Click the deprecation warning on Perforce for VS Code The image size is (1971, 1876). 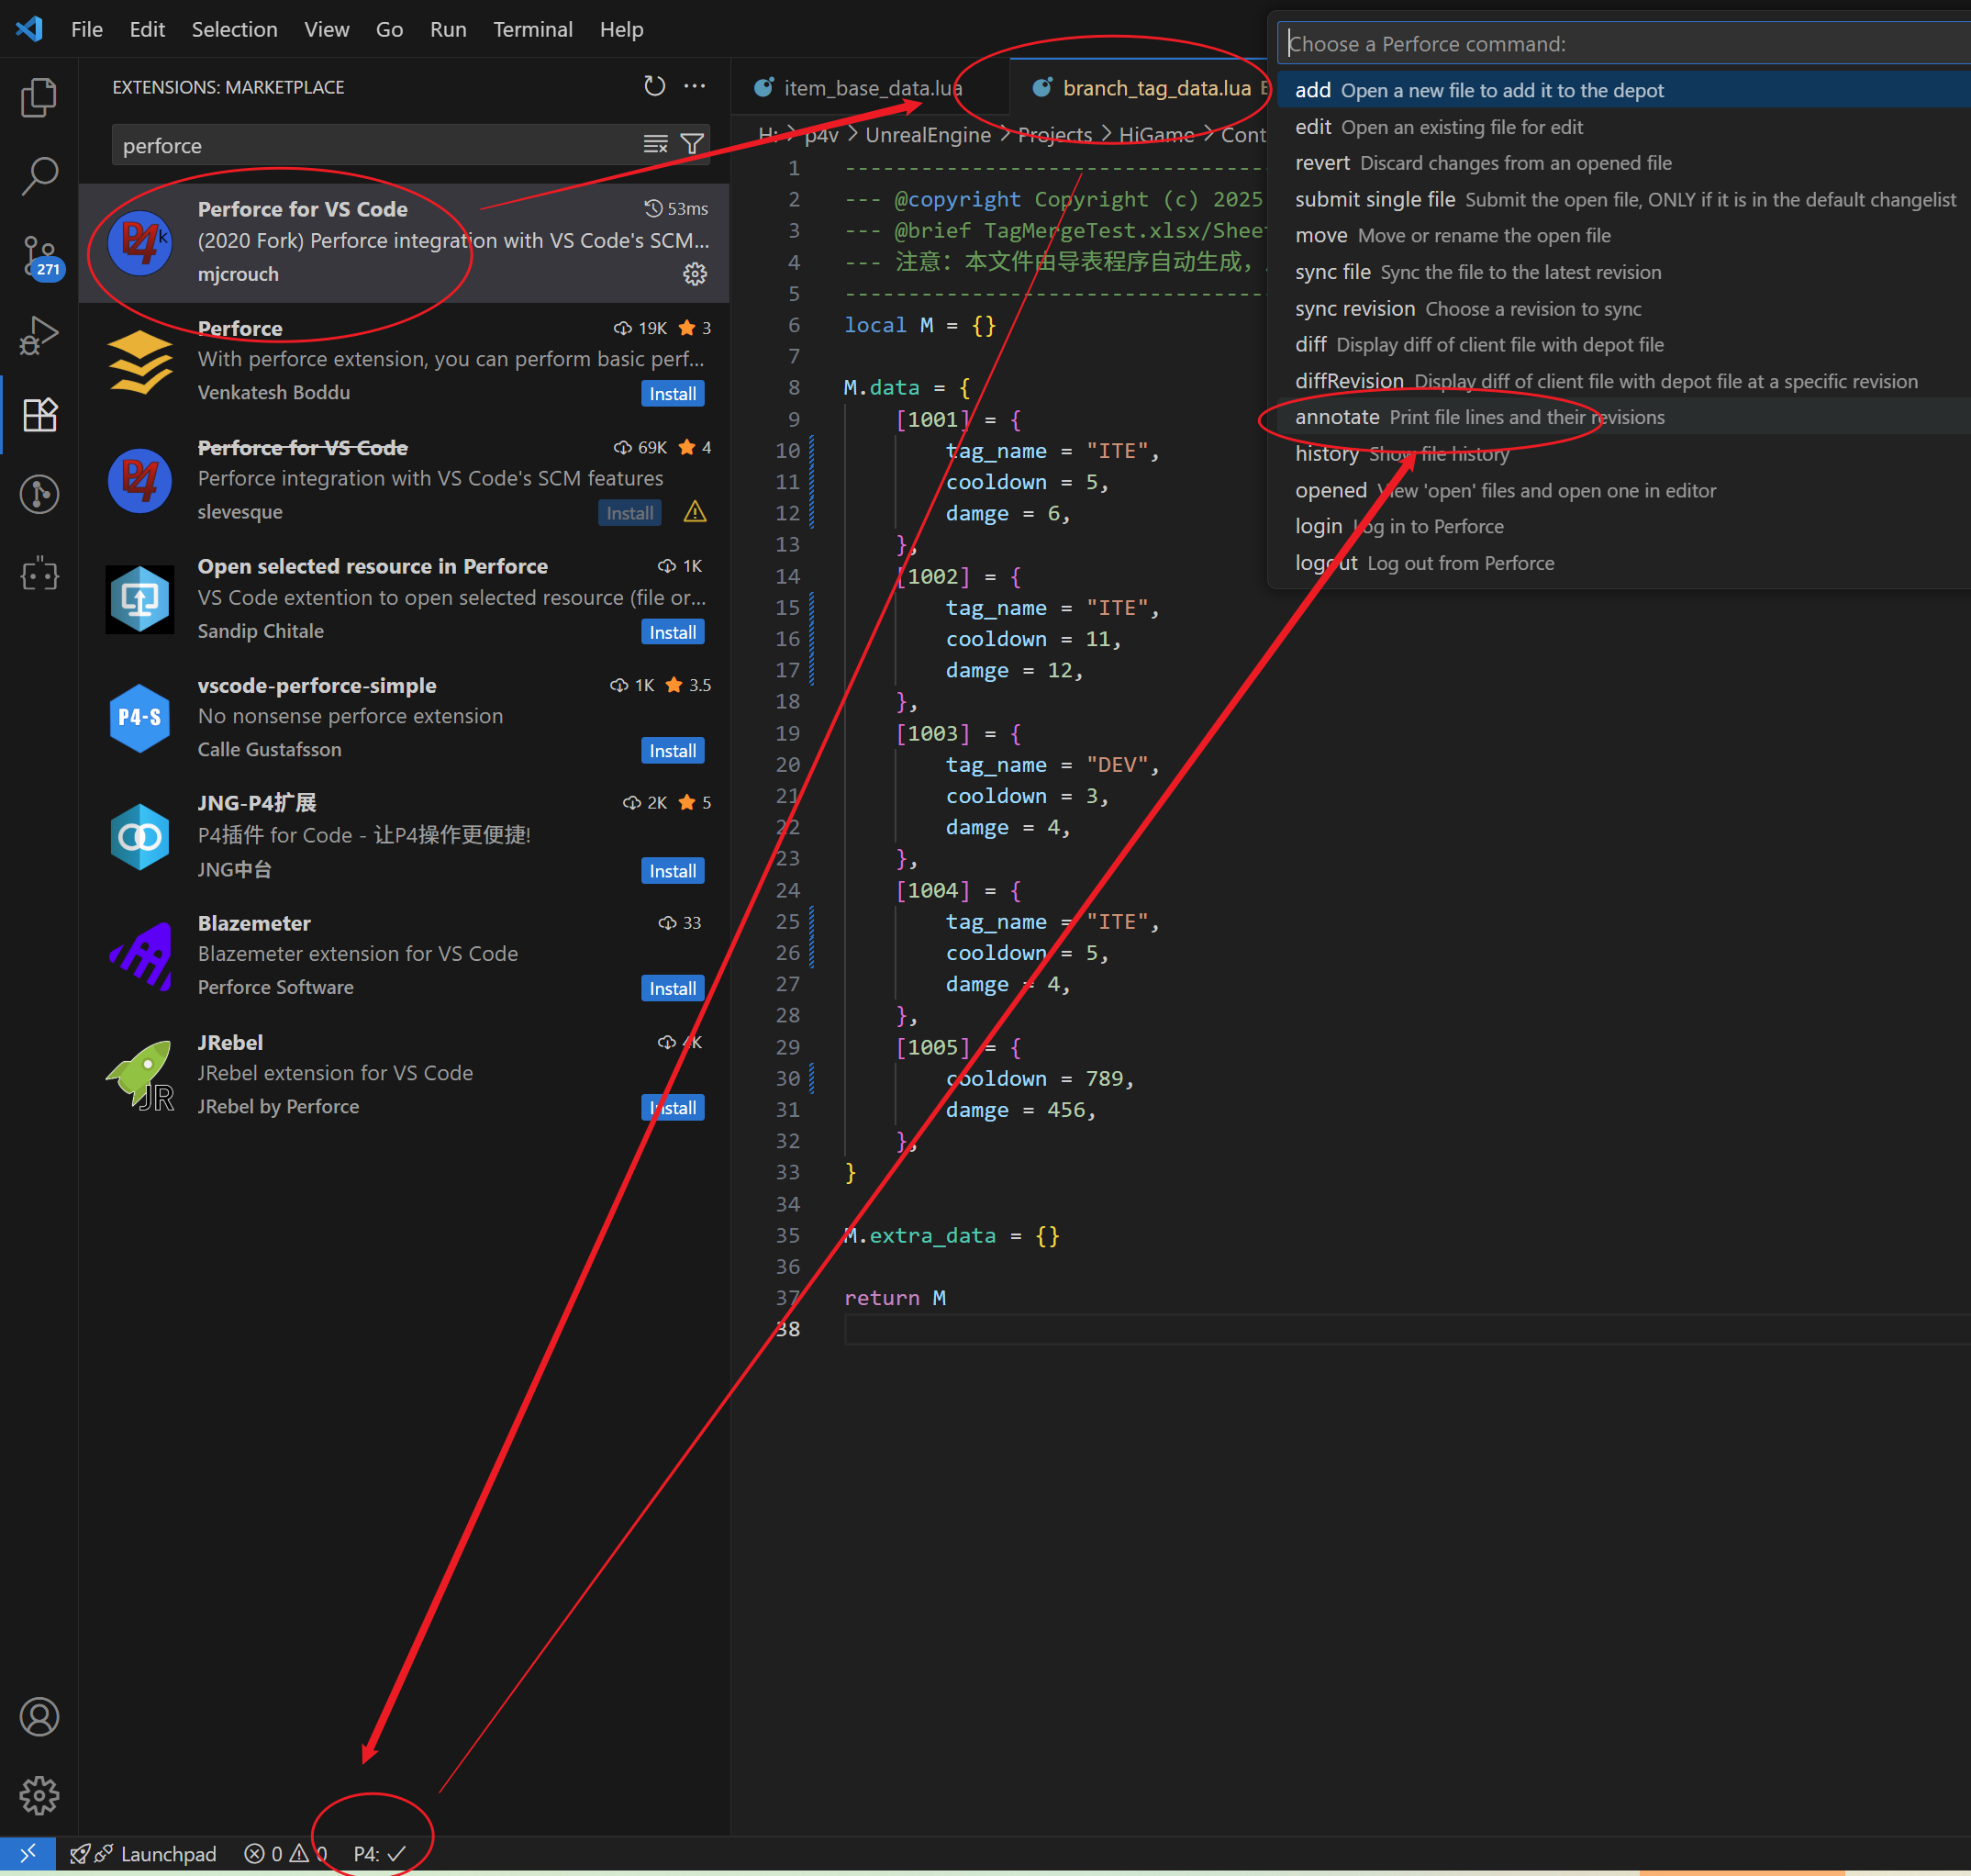click(x=694, y=511)
